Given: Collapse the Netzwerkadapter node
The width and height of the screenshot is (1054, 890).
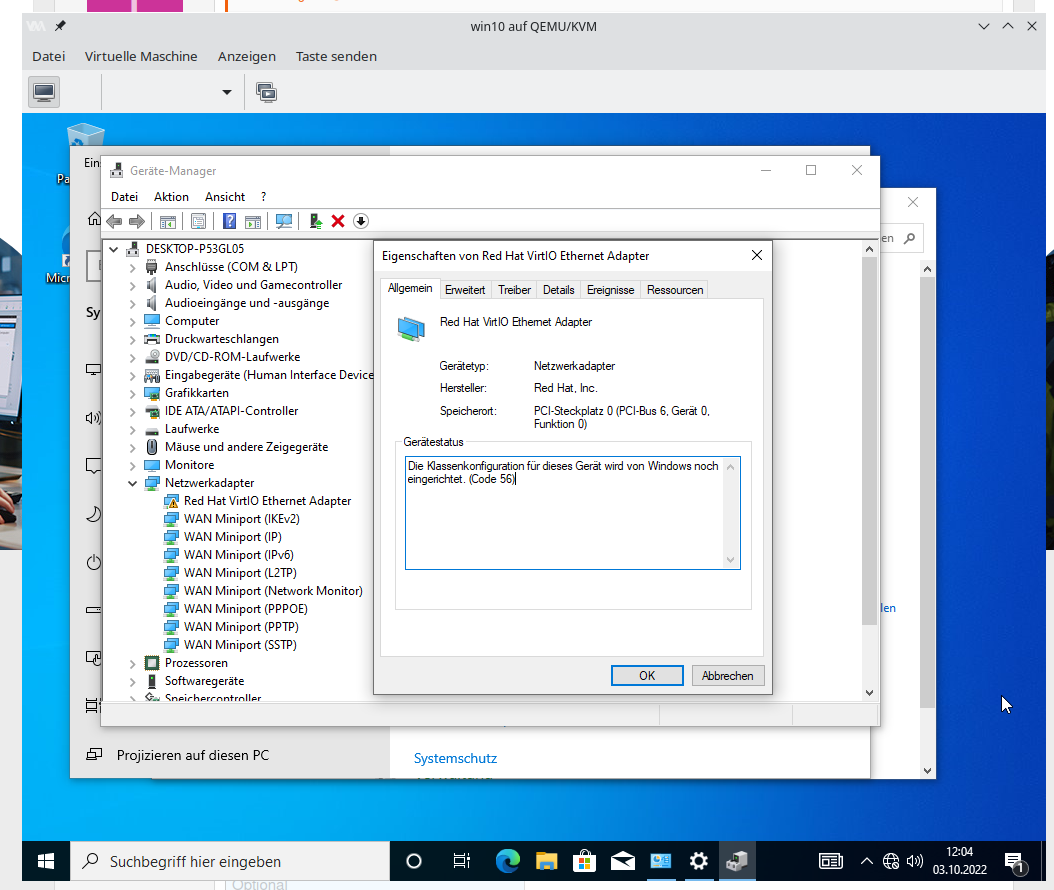Looking at the screenshot, I should tap(132, 483).
